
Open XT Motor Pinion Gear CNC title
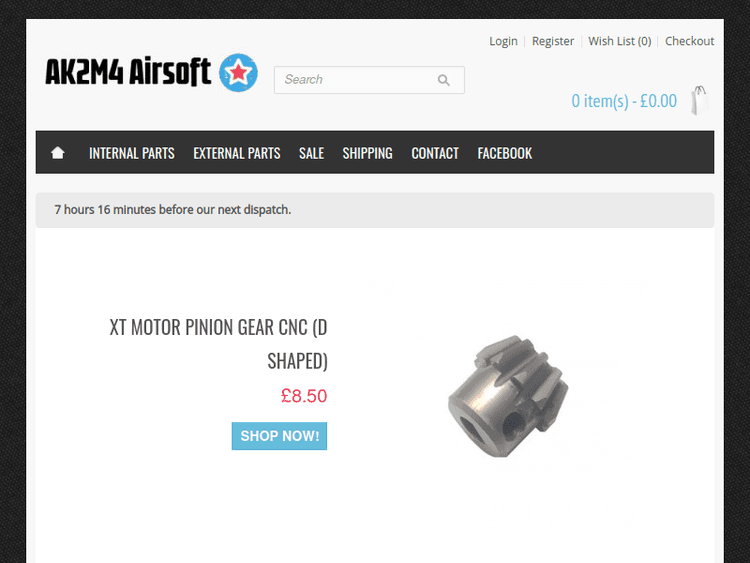(x=219, y=344)
